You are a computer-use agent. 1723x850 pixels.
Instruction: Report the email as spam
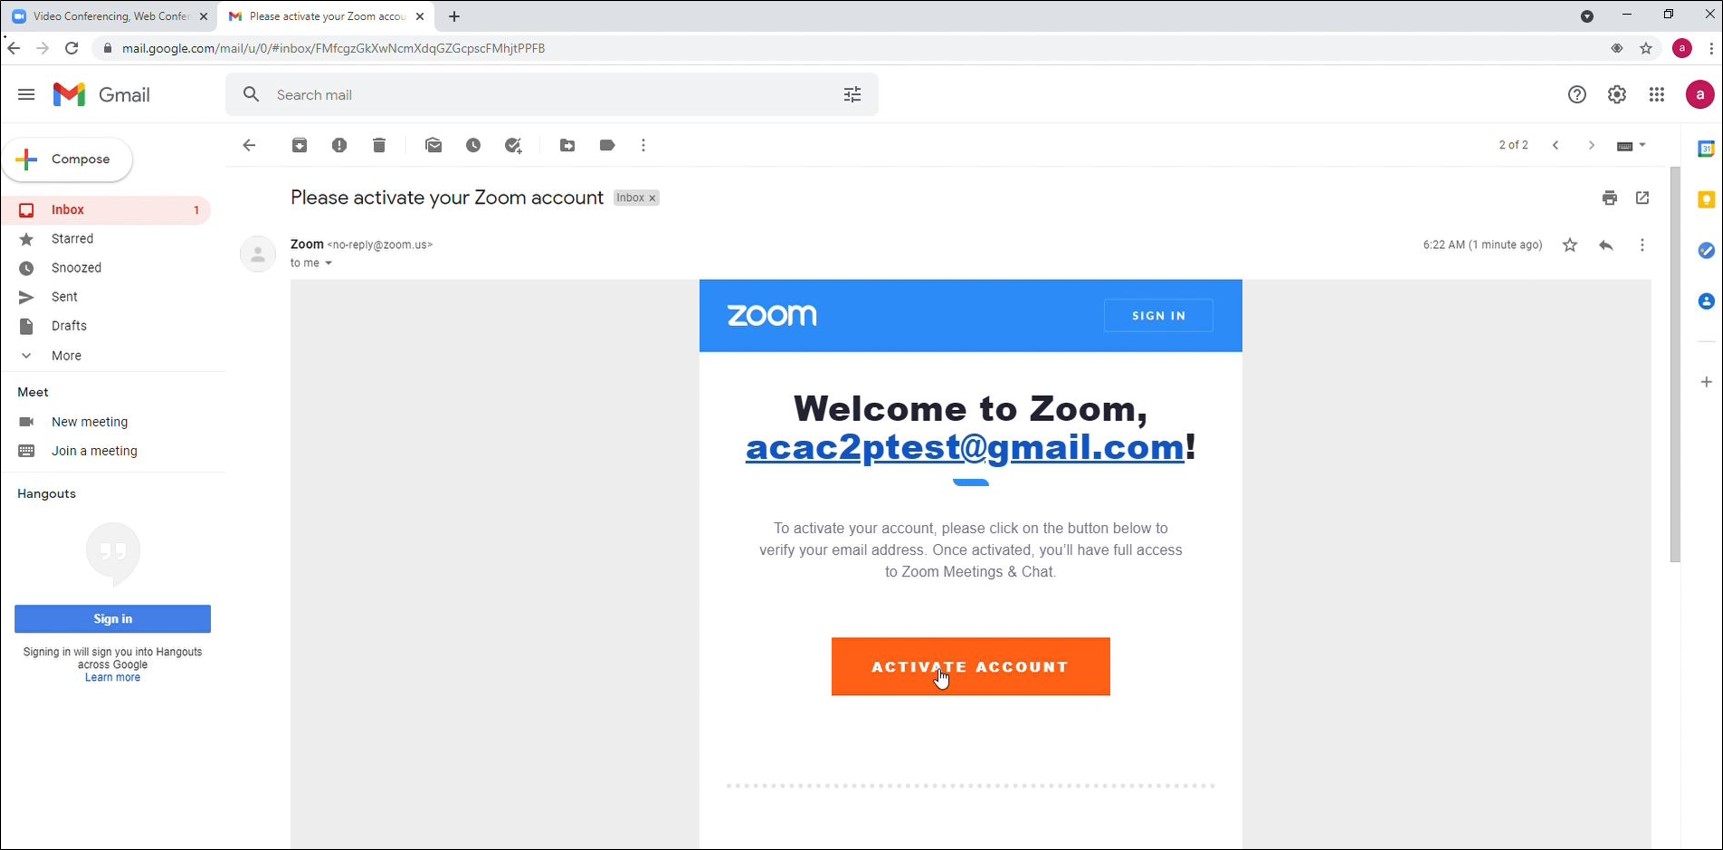(339, 145)
